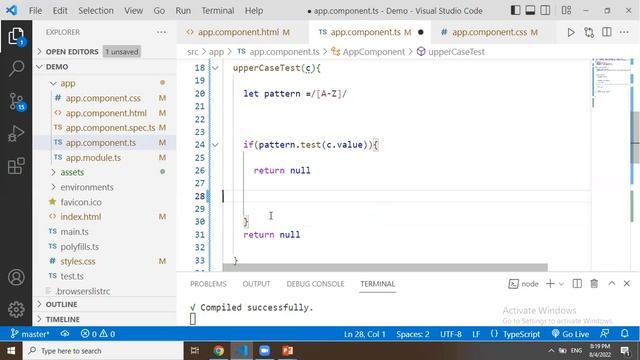The width and height of the screenshot is (640, 360).
Task: Expand the OPEN EDITORS section
Action: pyautogui.click(x=104, y=52)
